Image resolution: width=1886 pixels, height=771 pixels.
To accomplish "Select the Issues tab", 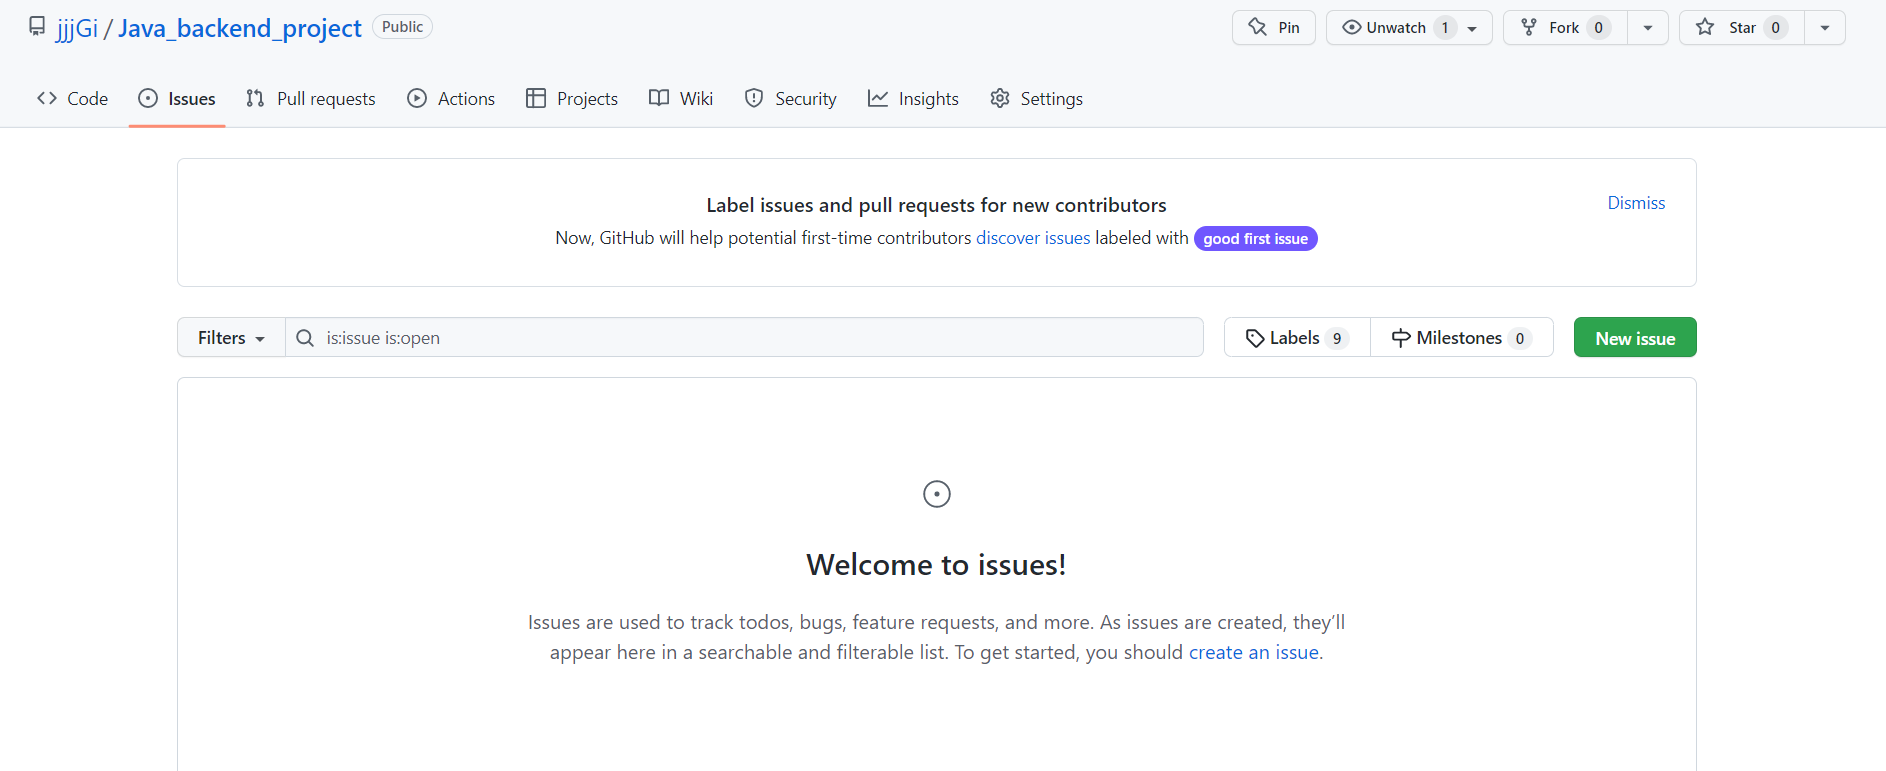I will [x=177, y=98].
